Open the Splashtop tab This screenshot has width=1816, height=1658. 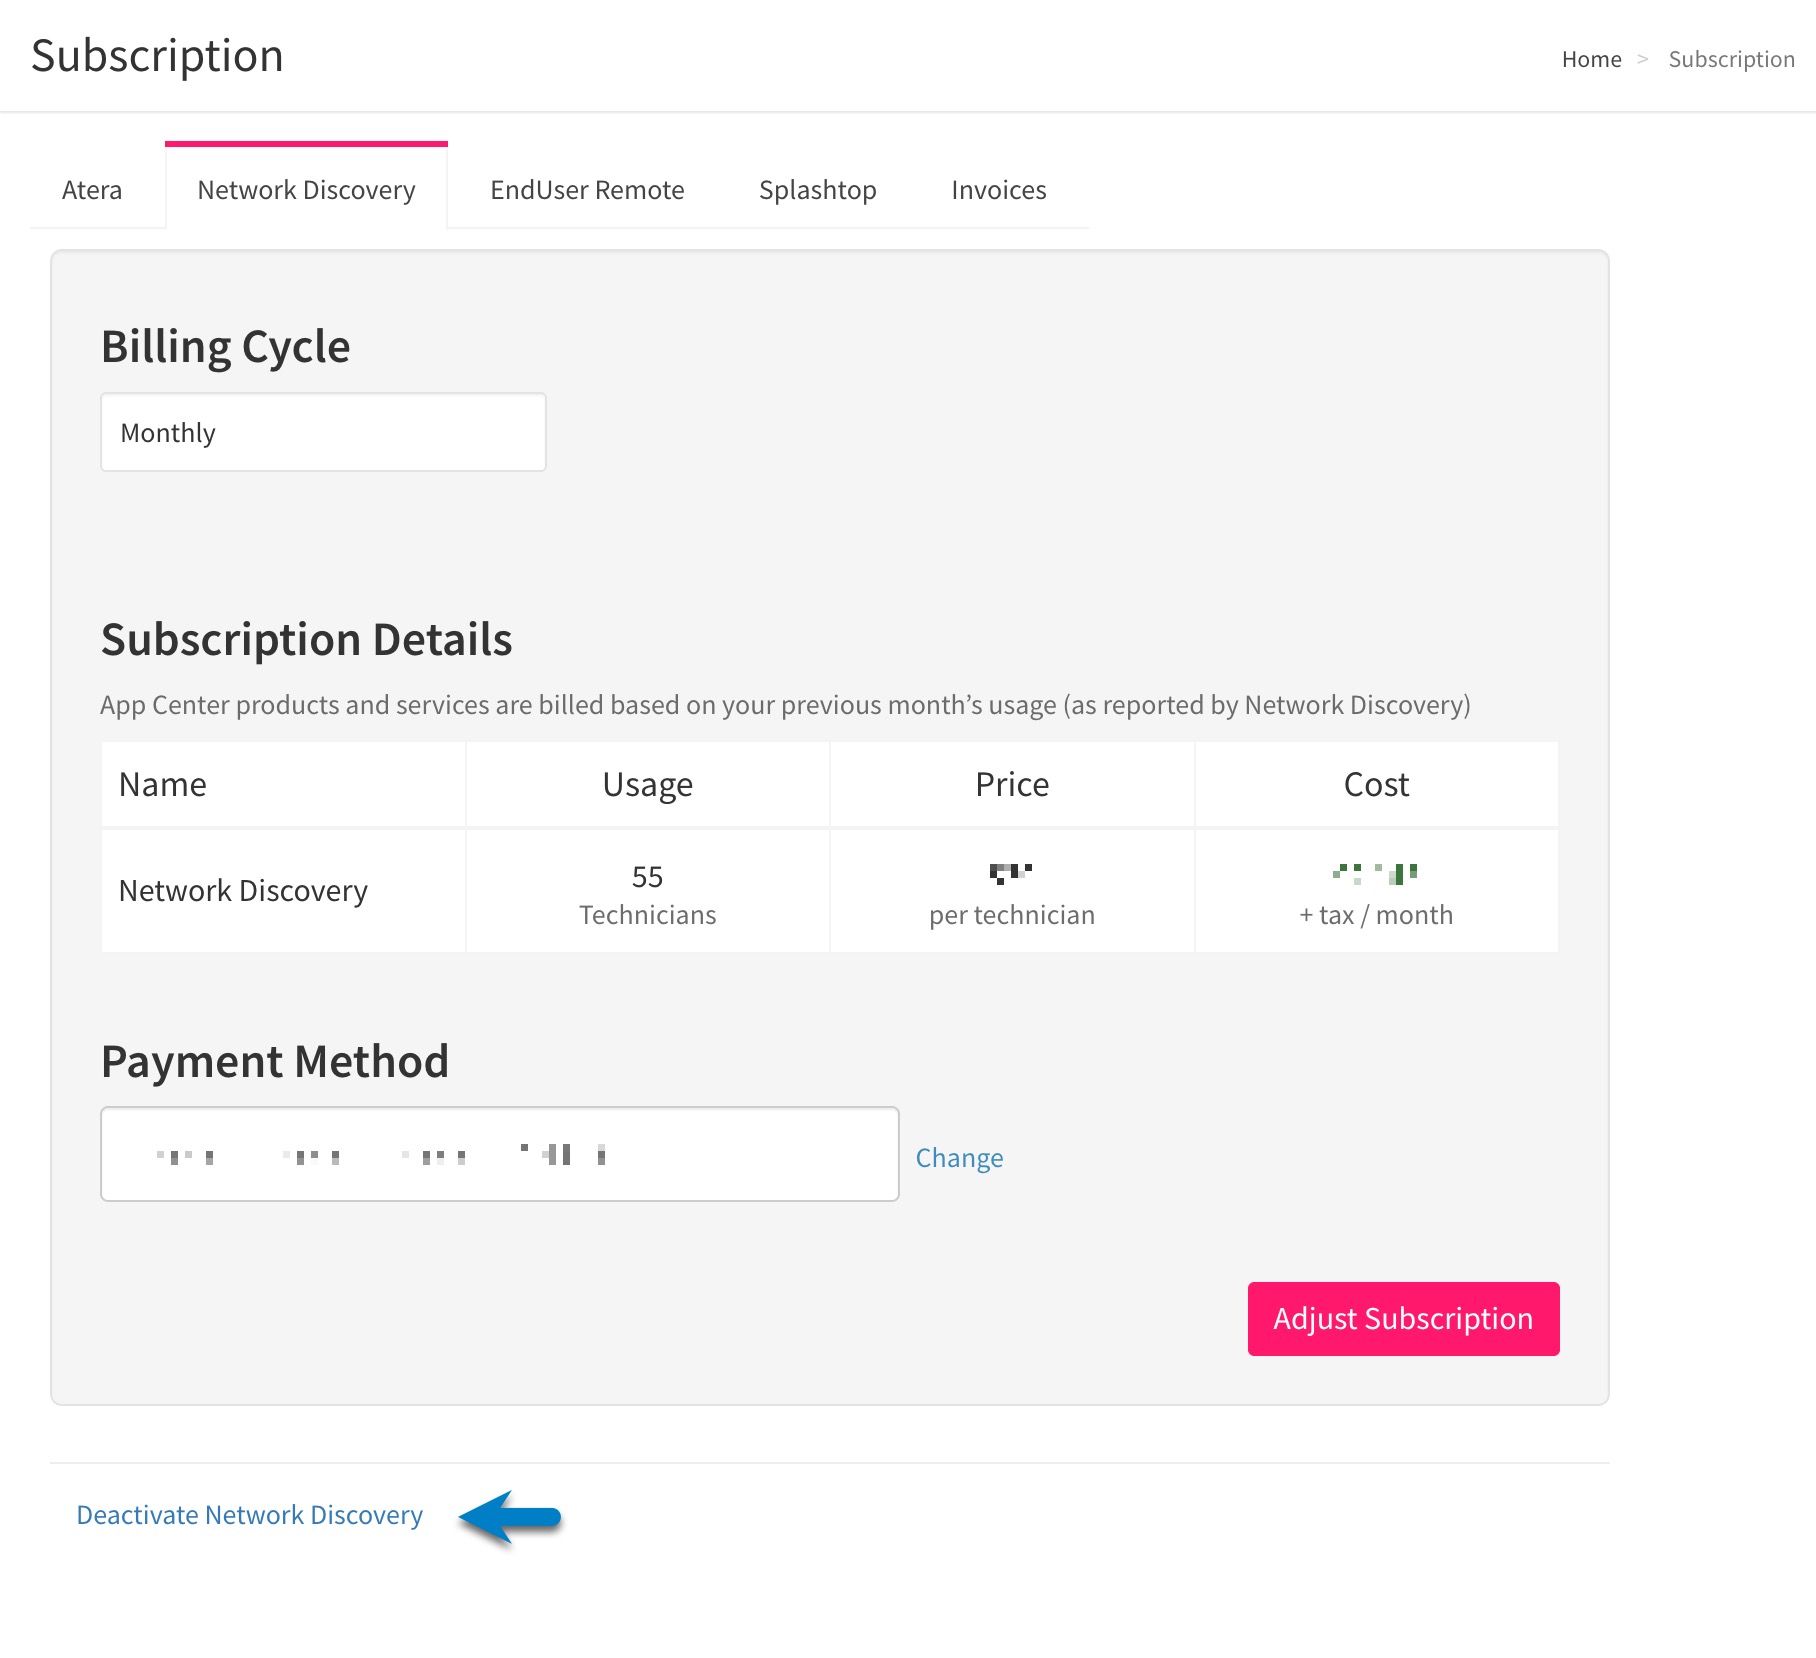click(x=817, y=189)
